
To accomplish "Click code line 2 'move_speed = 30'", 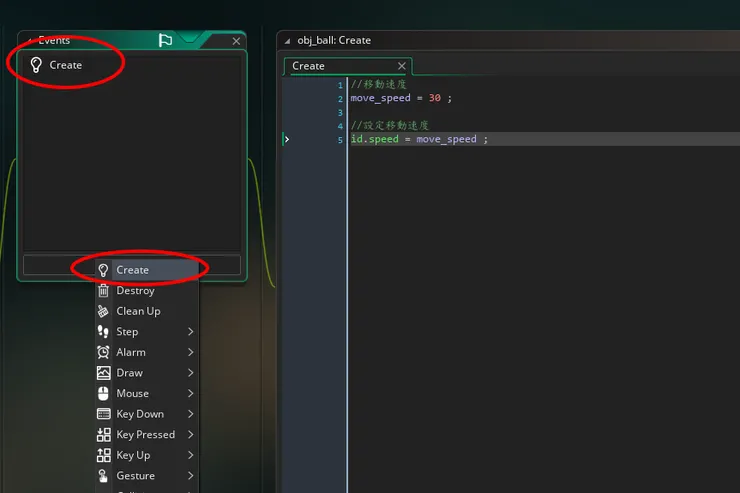I will pyautogui.click(x=401, y=98).
